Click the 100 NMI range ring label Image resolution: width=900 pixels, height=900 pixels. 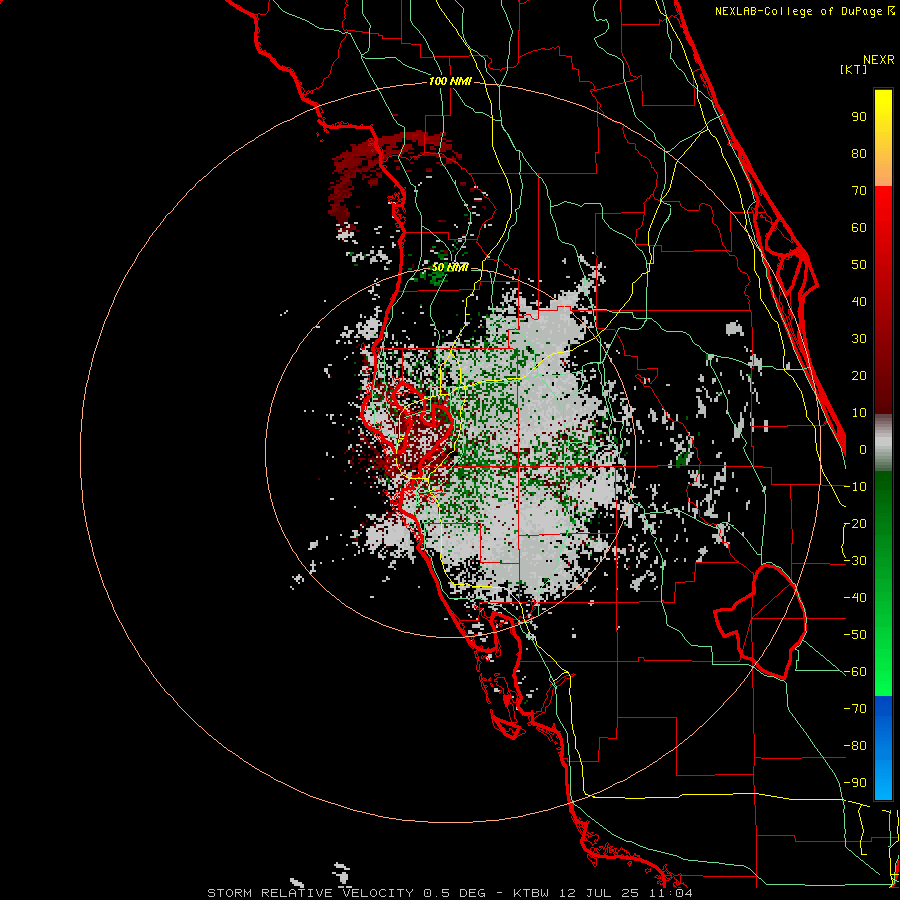click(x=450, y=81)
